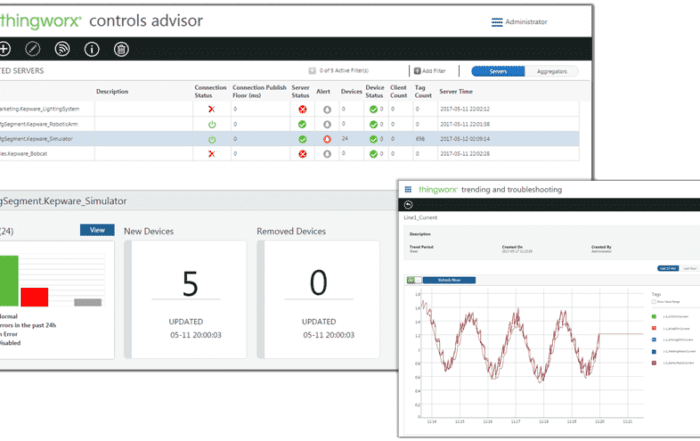Viewport: 700px width, 441px height.
Task: Click the grey bar in devices chart
Action: pos(88,302)
